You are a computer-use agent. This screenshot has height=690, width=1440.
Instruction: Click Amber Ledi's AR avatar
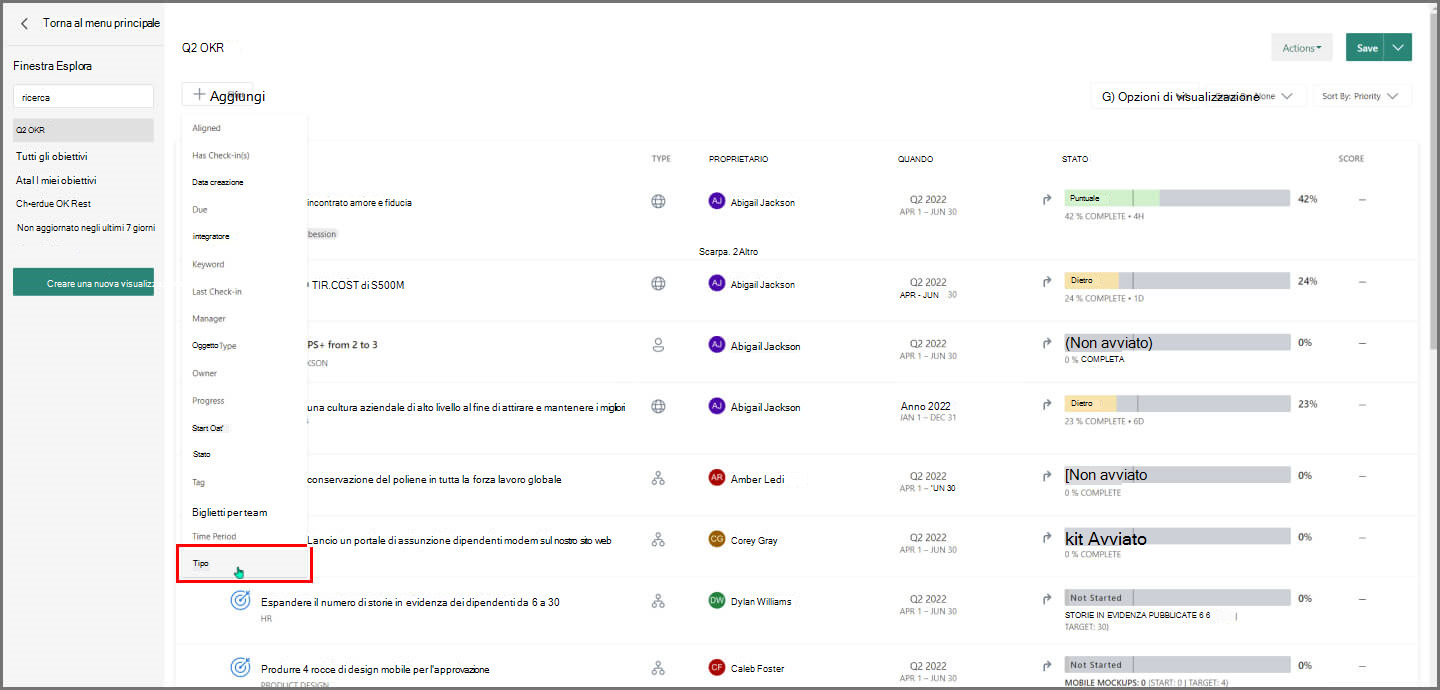pos(716,478)
